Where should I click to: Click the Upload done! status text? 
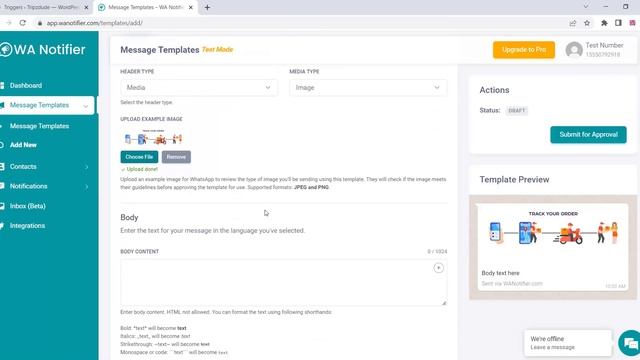[x=142, y=169]
